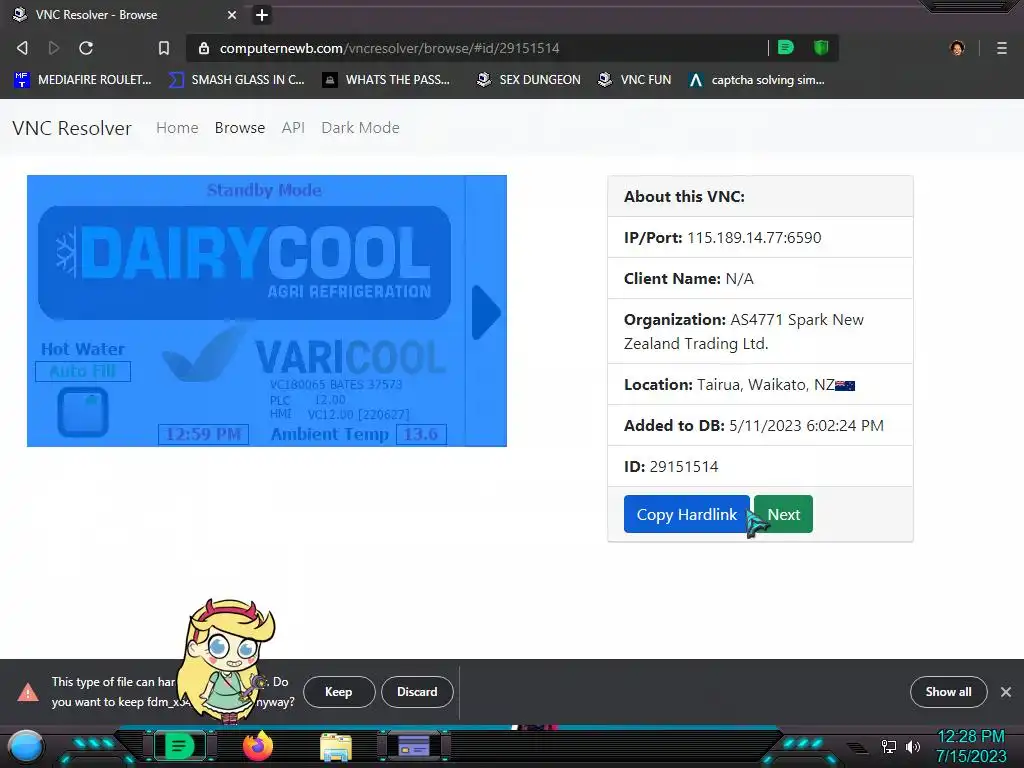Click the green Next button
1024x768 pixels.
[784, 514]
